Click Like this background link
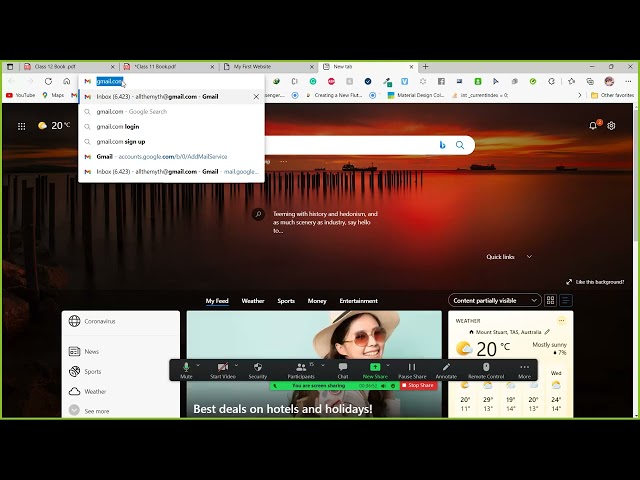Screen dimensions: 640x480 [595, 282]
